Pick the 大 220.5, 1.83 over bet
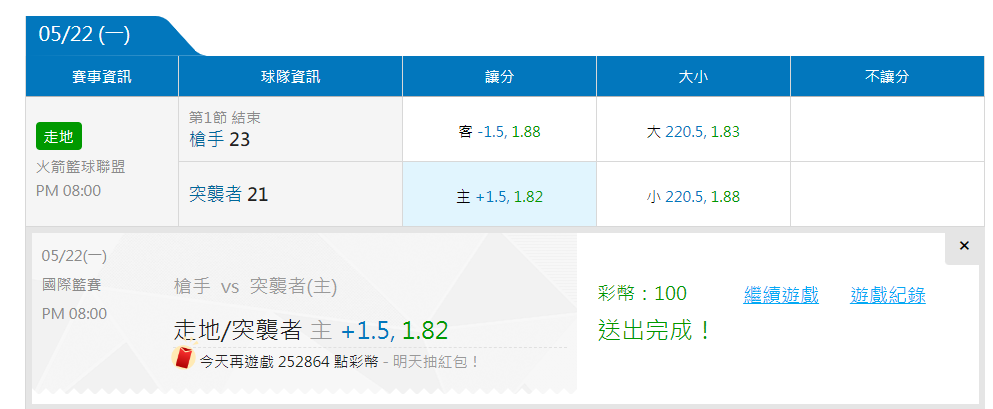This screenshot has width=993, height=409. 693,130
